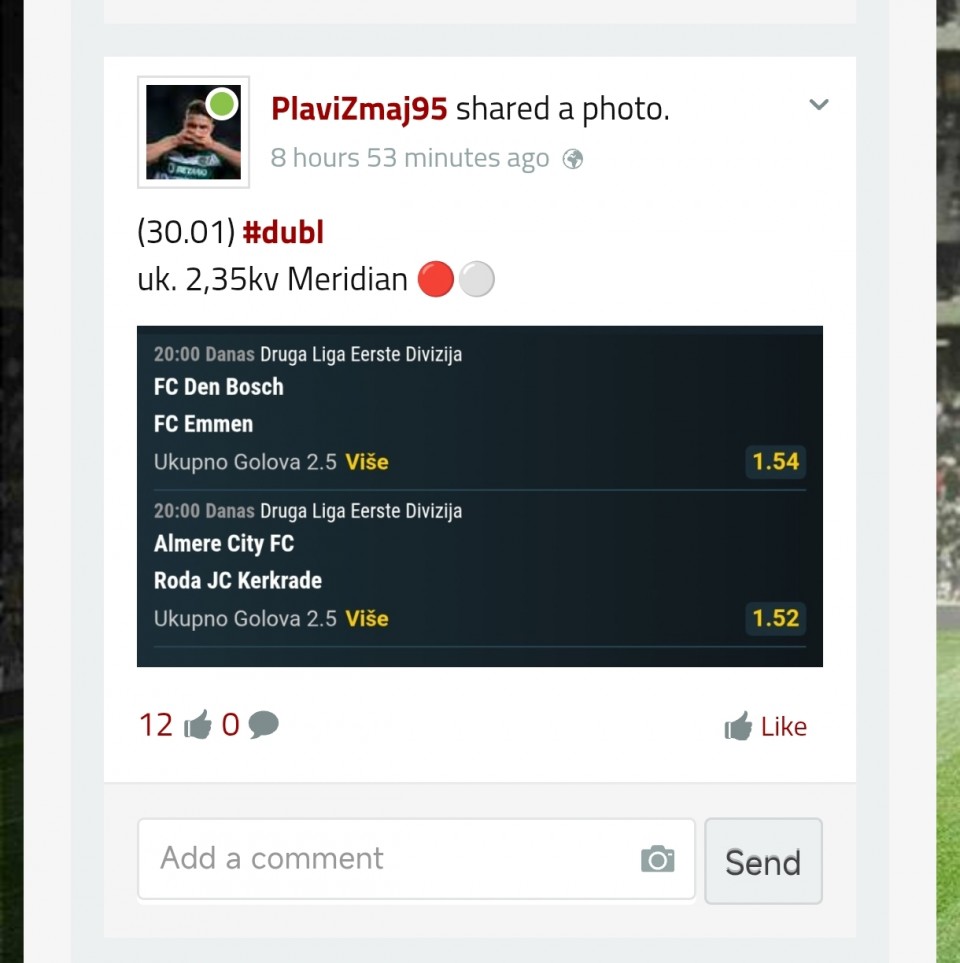Image resolution: width=960 pixels, height=963 pixels.
Task: Open the shared betting slip photo
Action: [x=480, y=496]
